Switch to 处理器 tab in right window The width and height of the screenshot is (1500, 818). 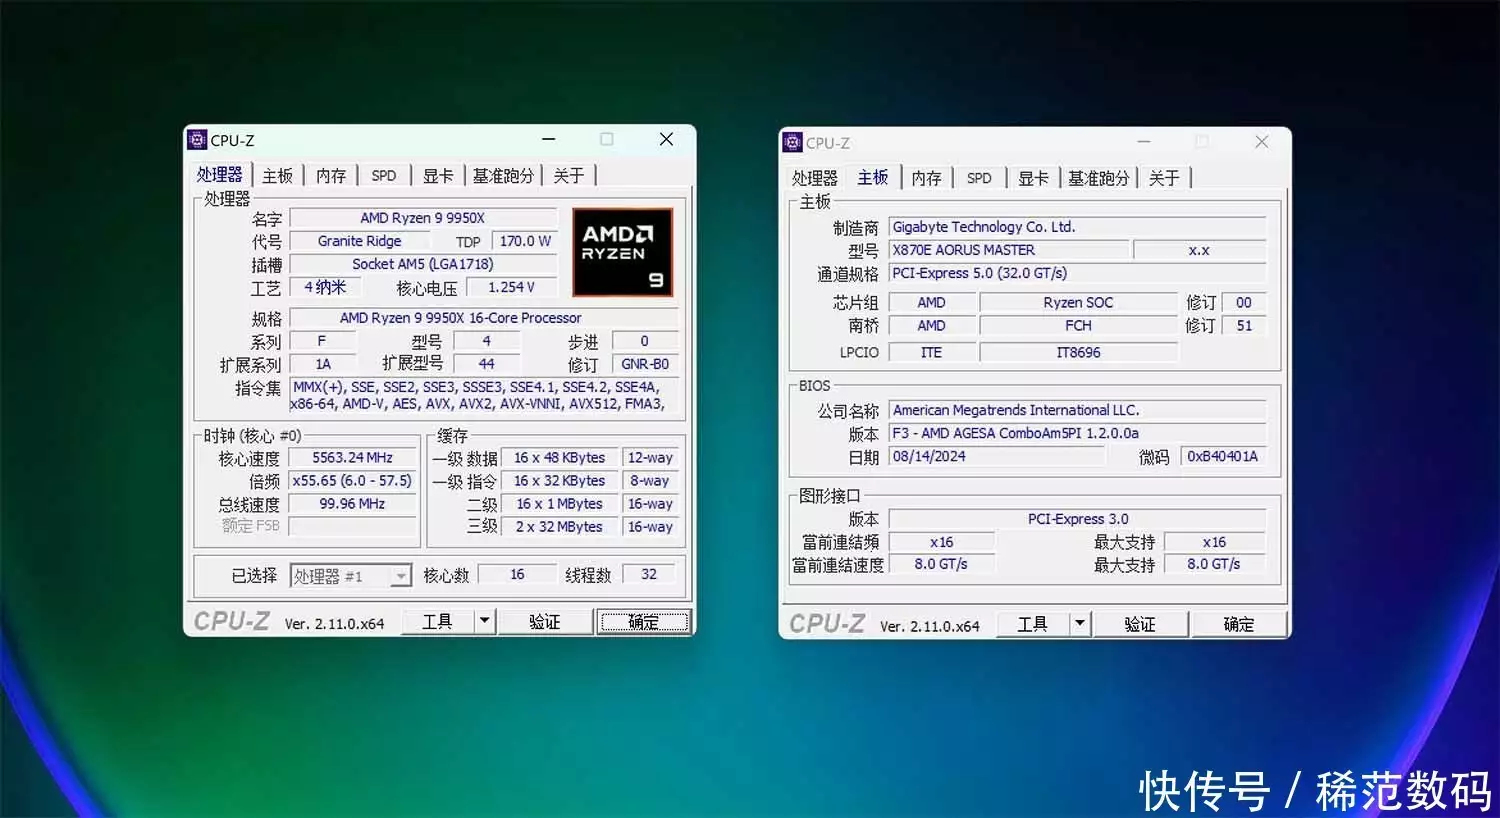pyautogui.click(x=815, y=178)
